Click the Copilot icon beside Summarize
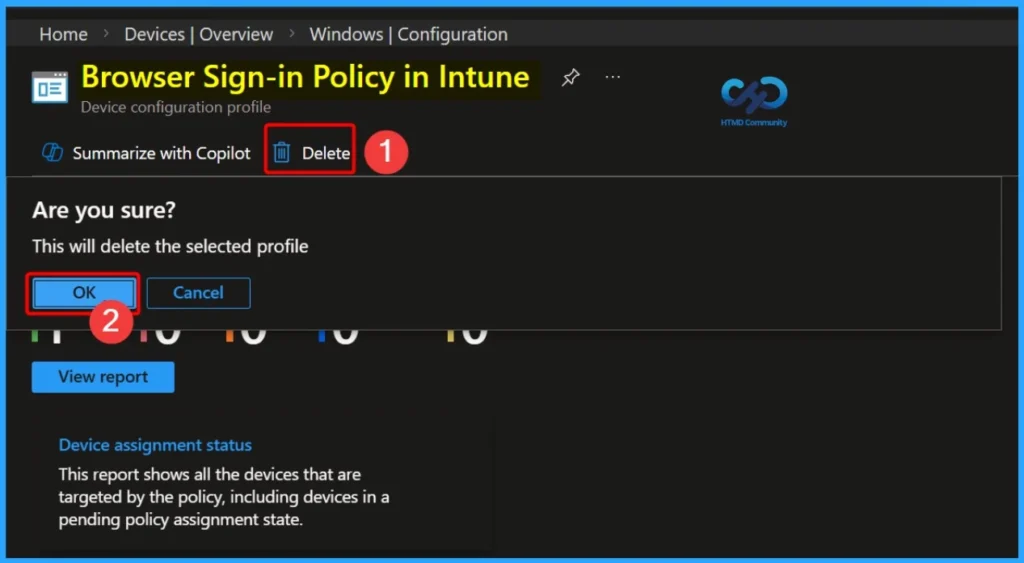1024x563 pixels. [52, 153]
